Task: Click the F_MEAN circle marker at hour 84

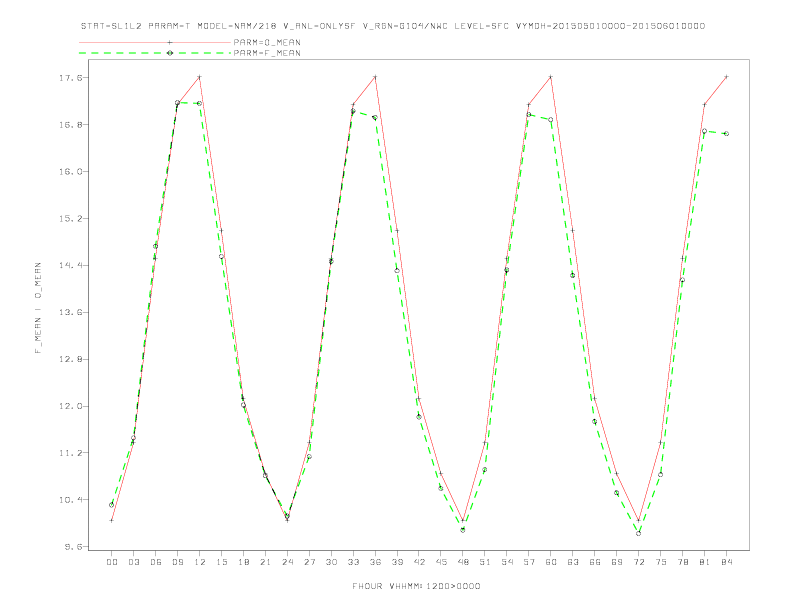Action: (726, 134)
